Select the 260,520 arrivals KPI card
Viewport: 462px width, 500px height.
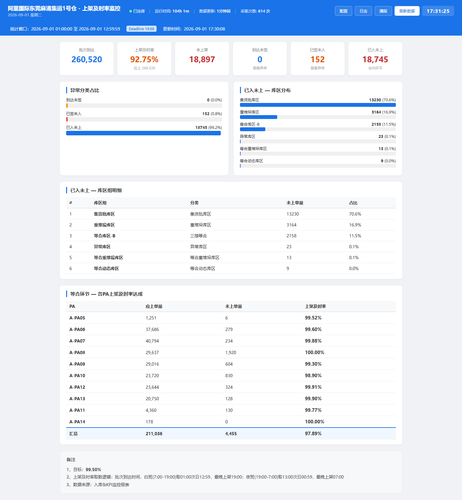pos(87,59)
